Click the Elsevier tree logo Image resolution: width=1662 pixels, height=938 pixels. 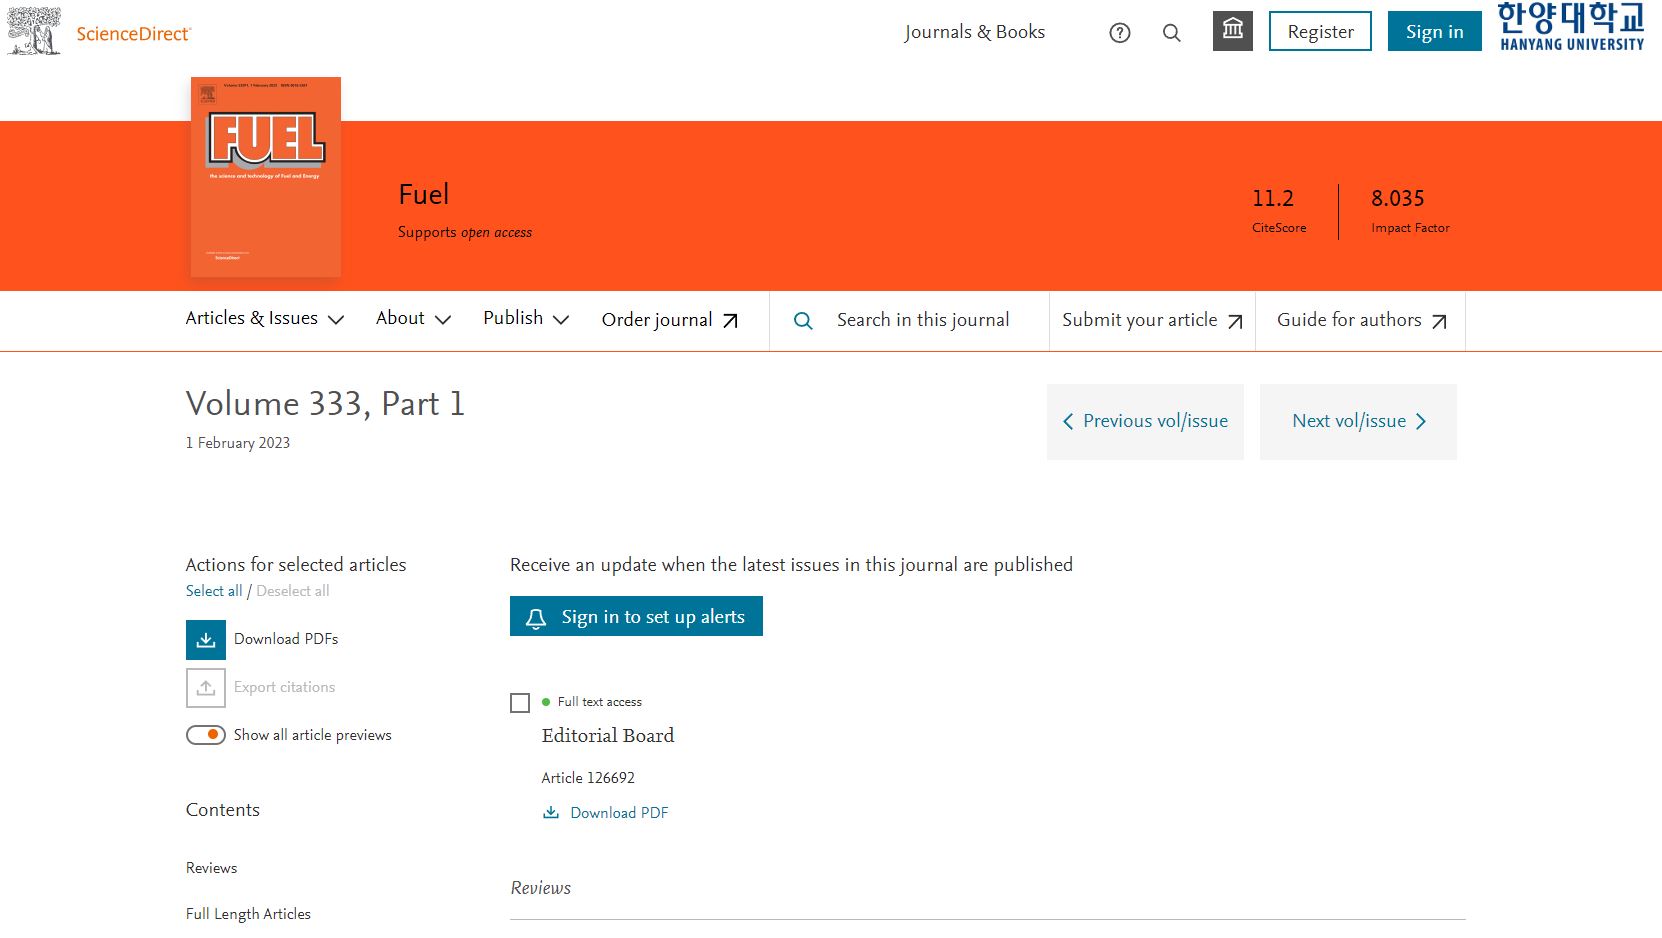[34, 31]
